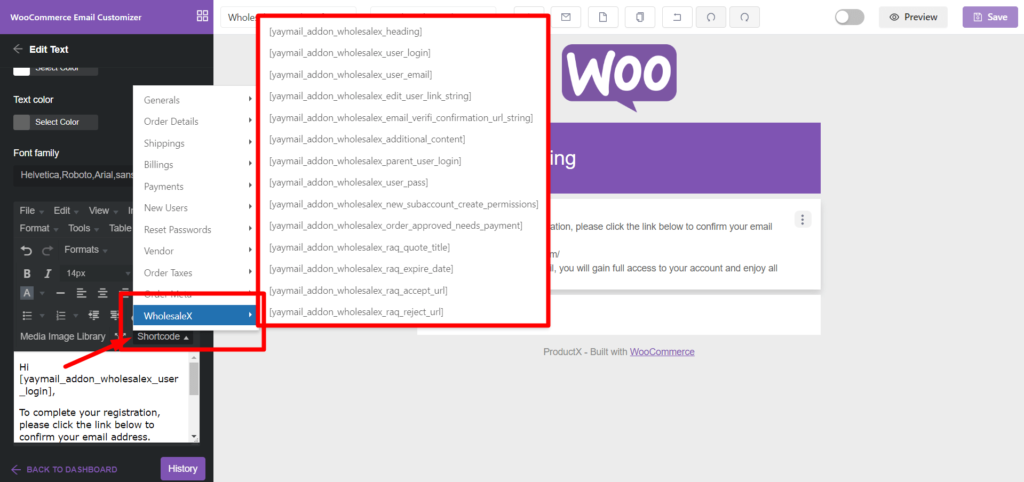Click the grid layout icon beside WooCommerce Email Customizer
This screenshot has height=482, width=1024.
click(202, 16)
